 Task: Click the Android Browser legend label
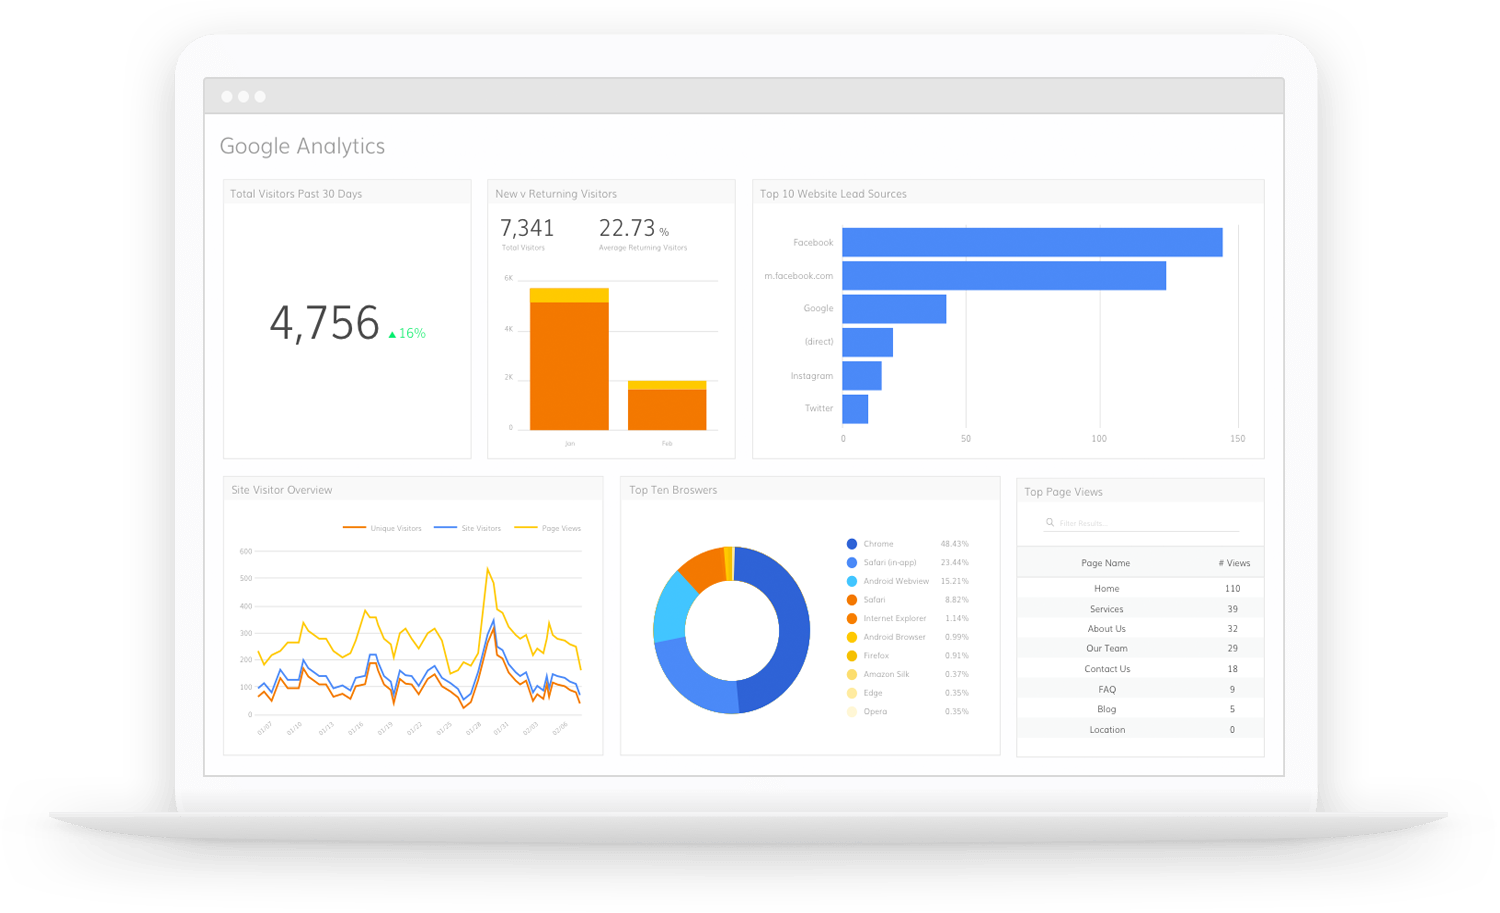point(895,637)
